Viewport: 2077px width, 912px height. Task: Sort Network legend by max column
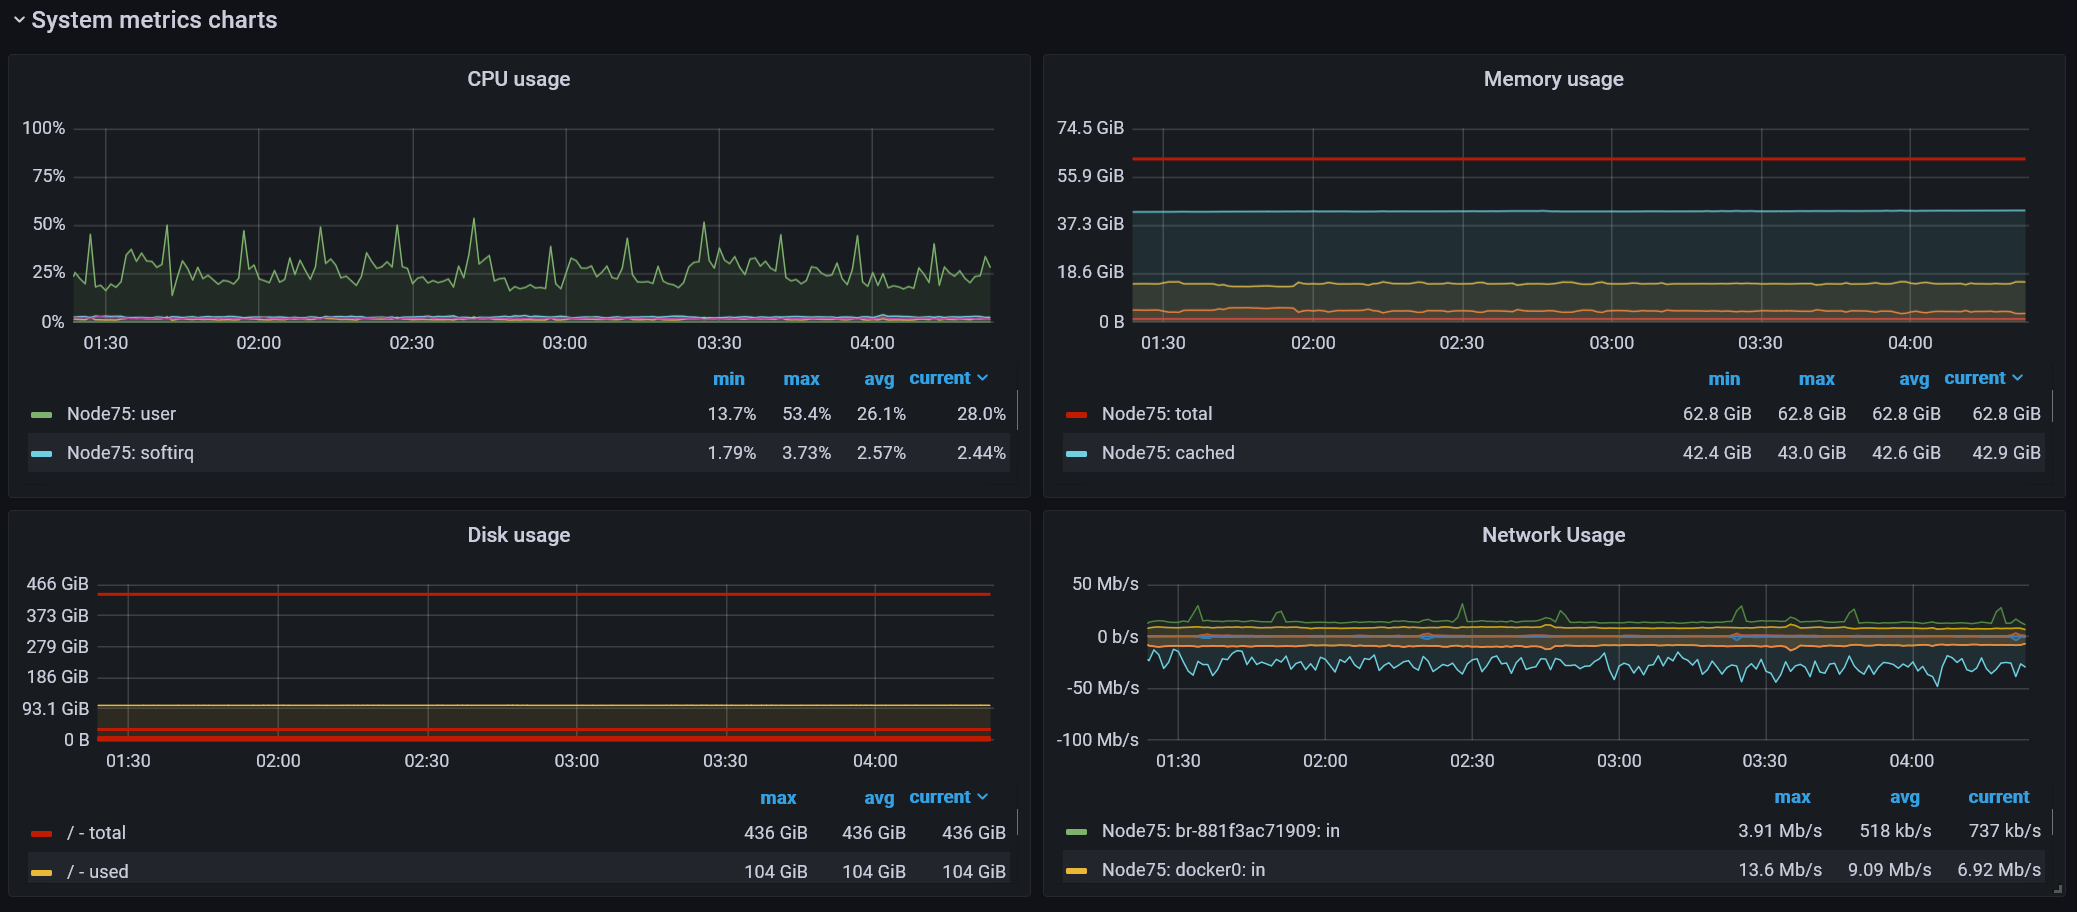(1792, 797)
